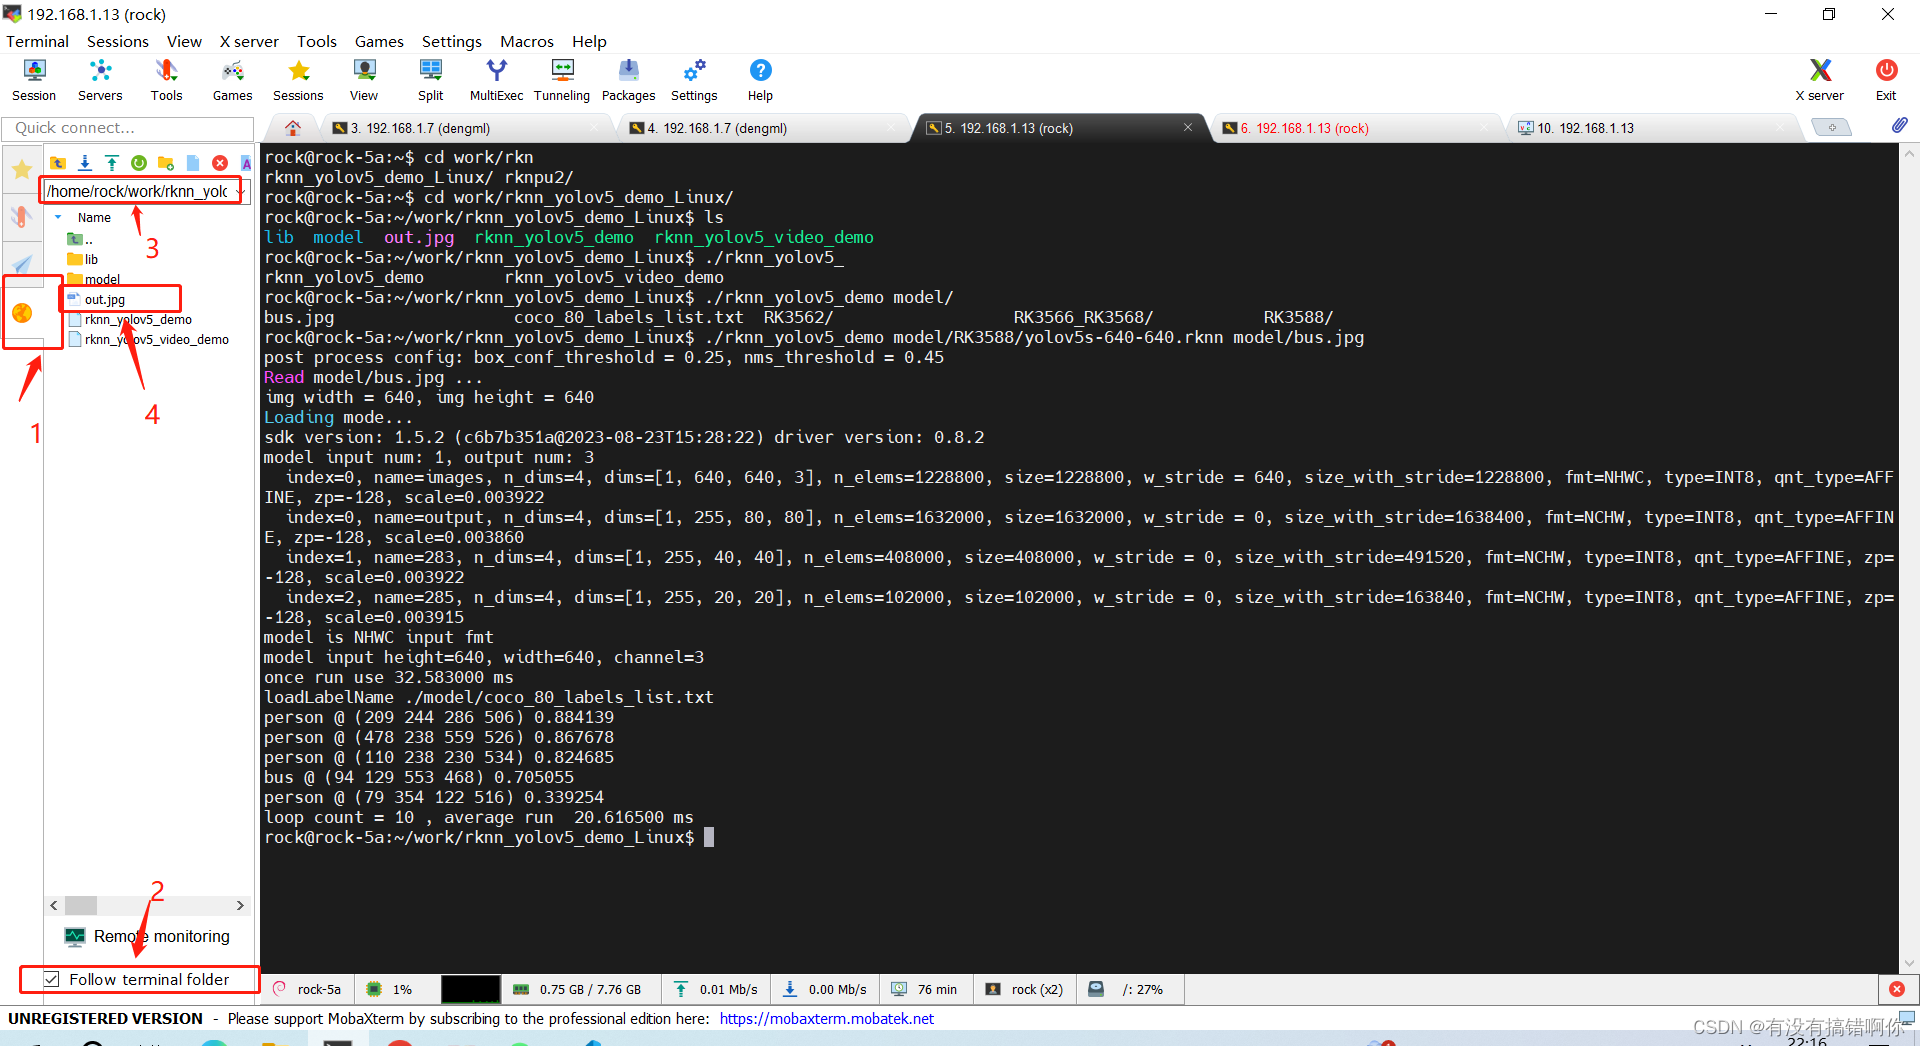
Task: Refresh the SFTP folder listing
Action: (x=139, y=163)
